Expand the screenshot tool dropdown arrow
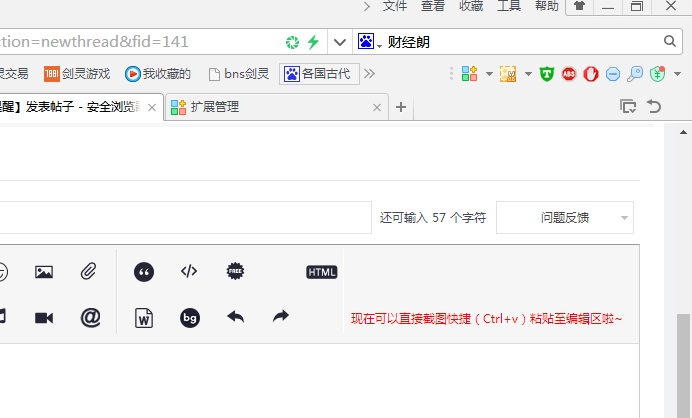The width and height of the screenshot is (692, 418). (x=528, y=74)
